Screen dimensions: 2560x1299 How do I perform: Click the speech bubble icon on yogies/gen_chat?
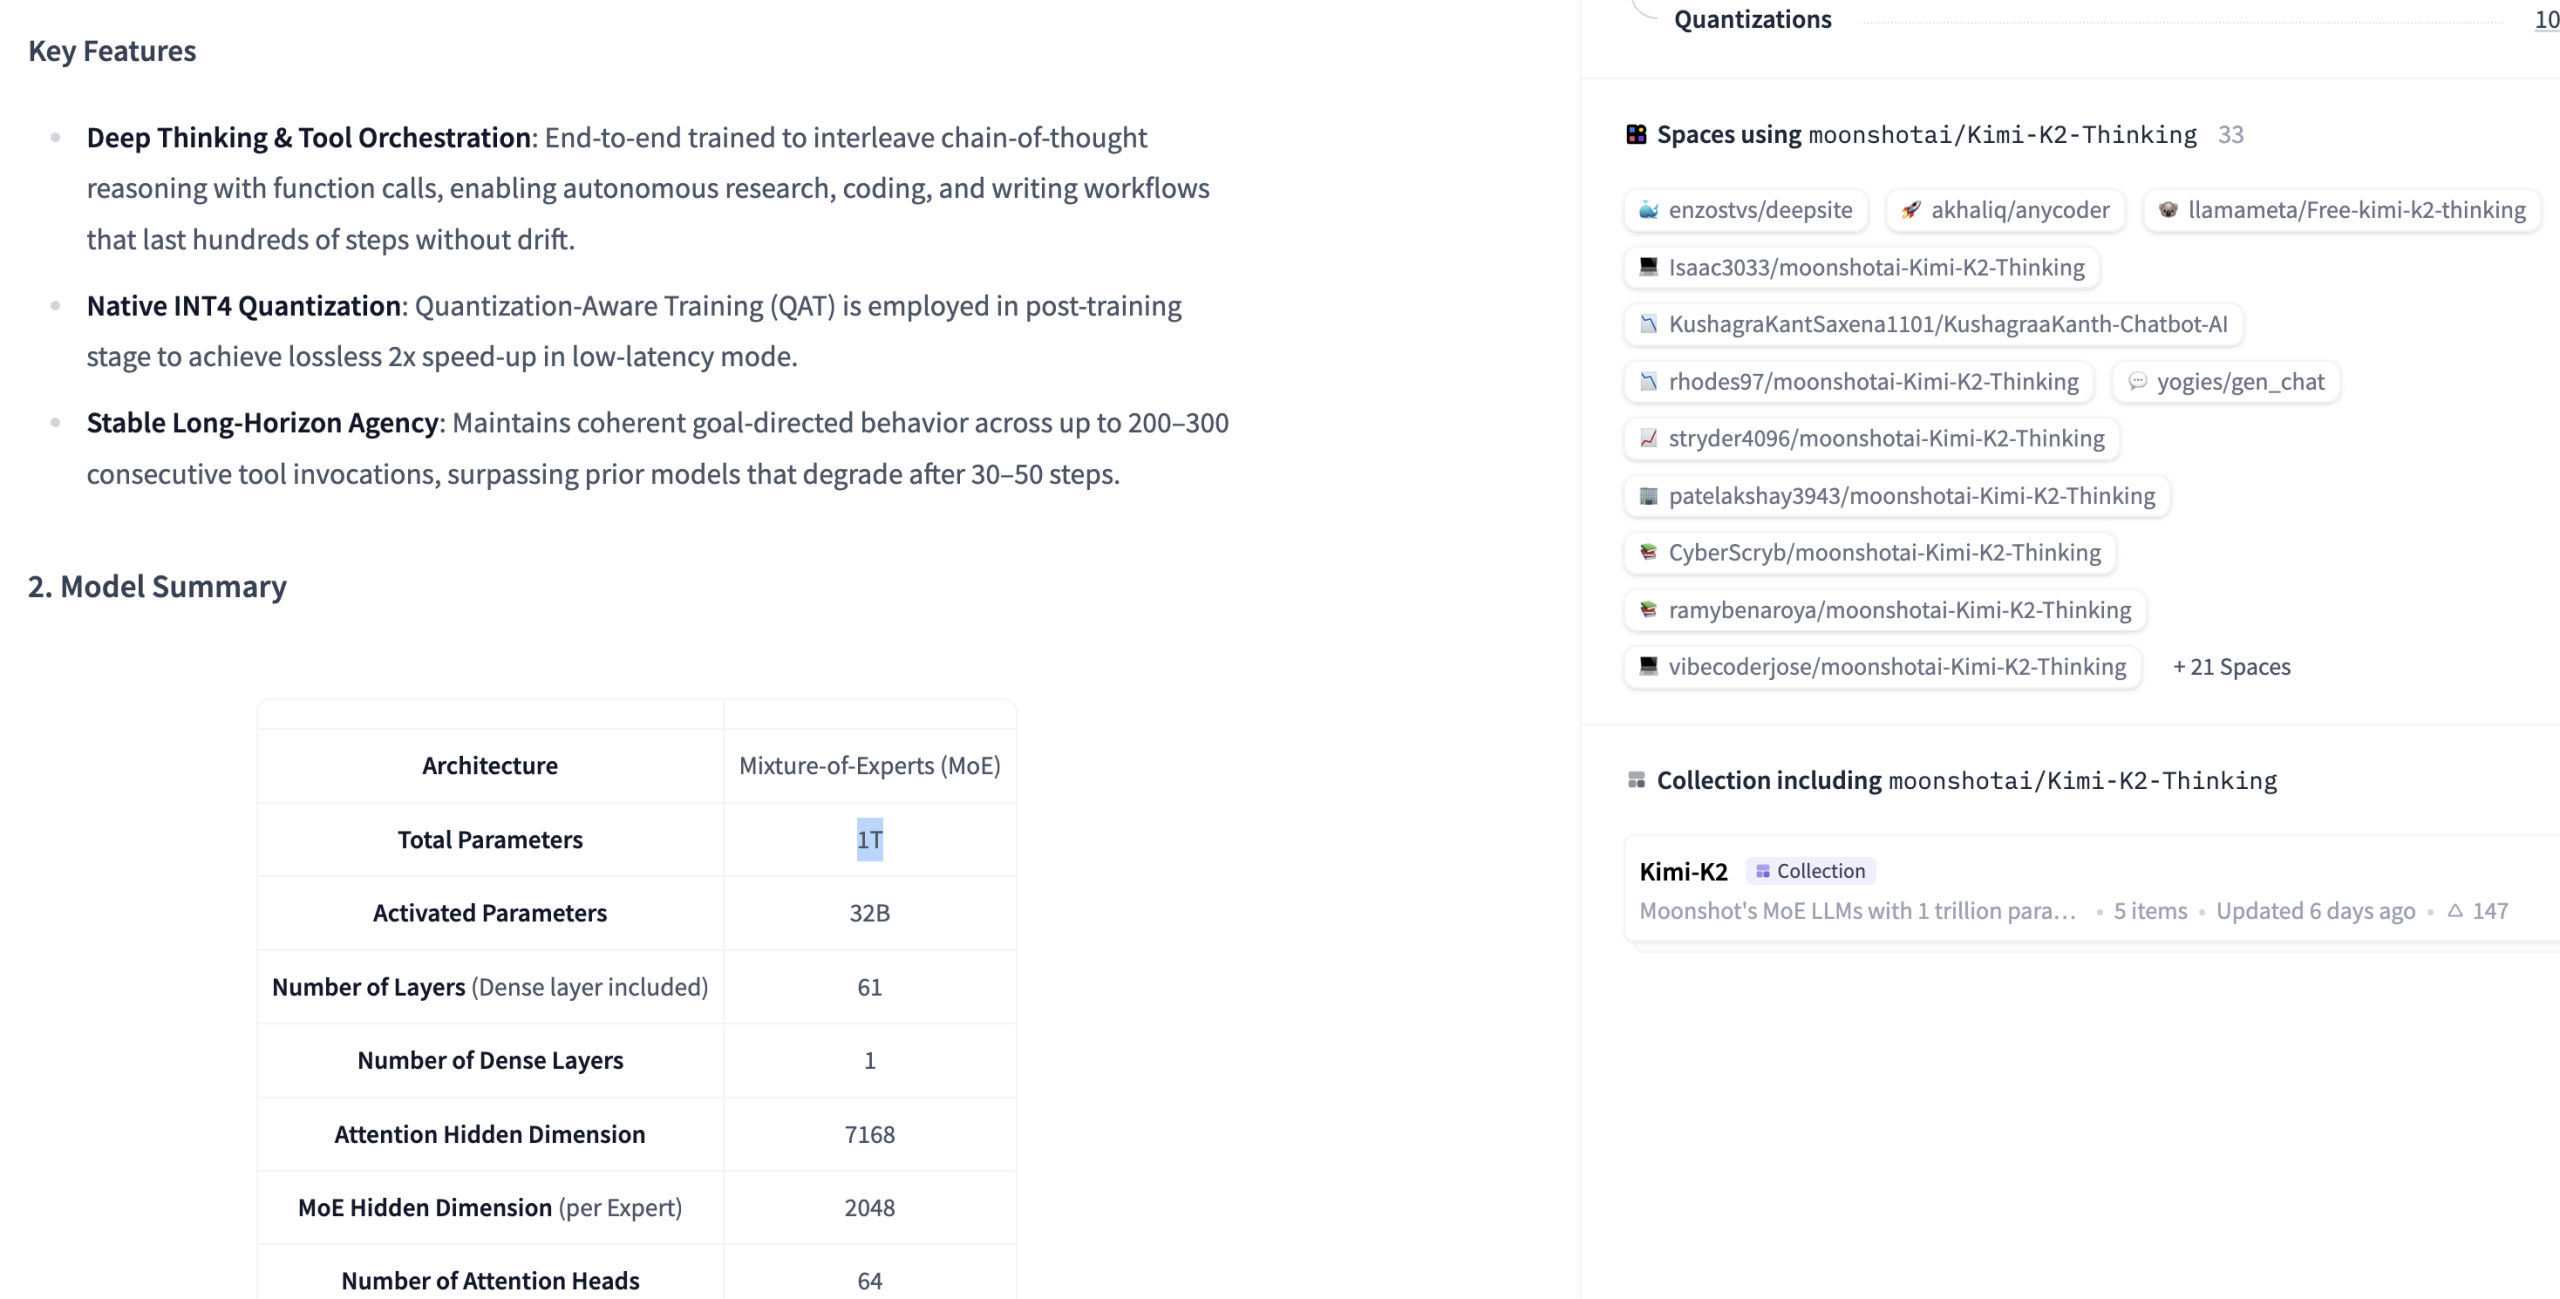click(x=2137, y=381)
